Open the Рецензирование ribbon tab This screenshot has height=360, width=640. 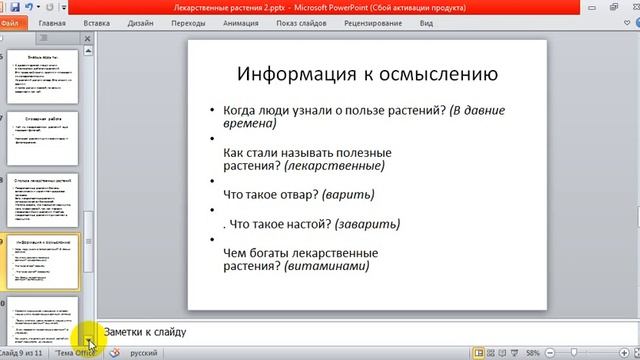click(x=373, y=23)
